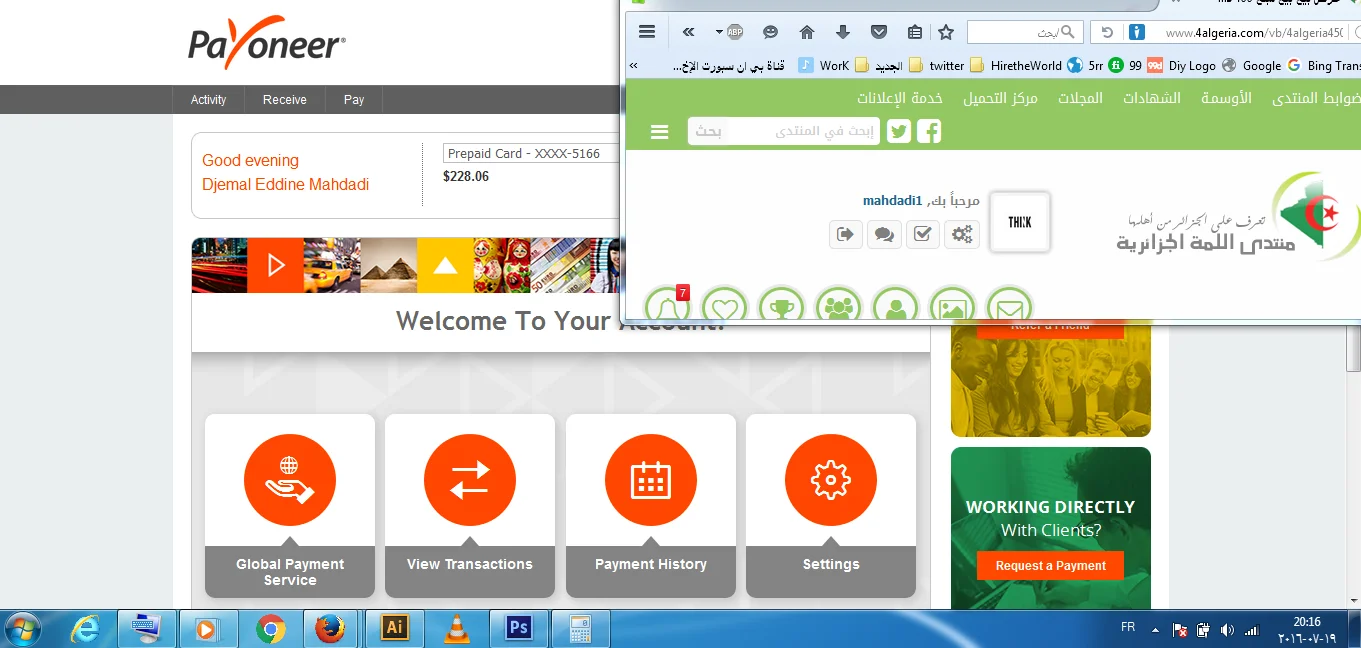The width and height of the screenshot is (1361, 648).
Task: Click the forum Twitter icon
Action: [899, 131]
